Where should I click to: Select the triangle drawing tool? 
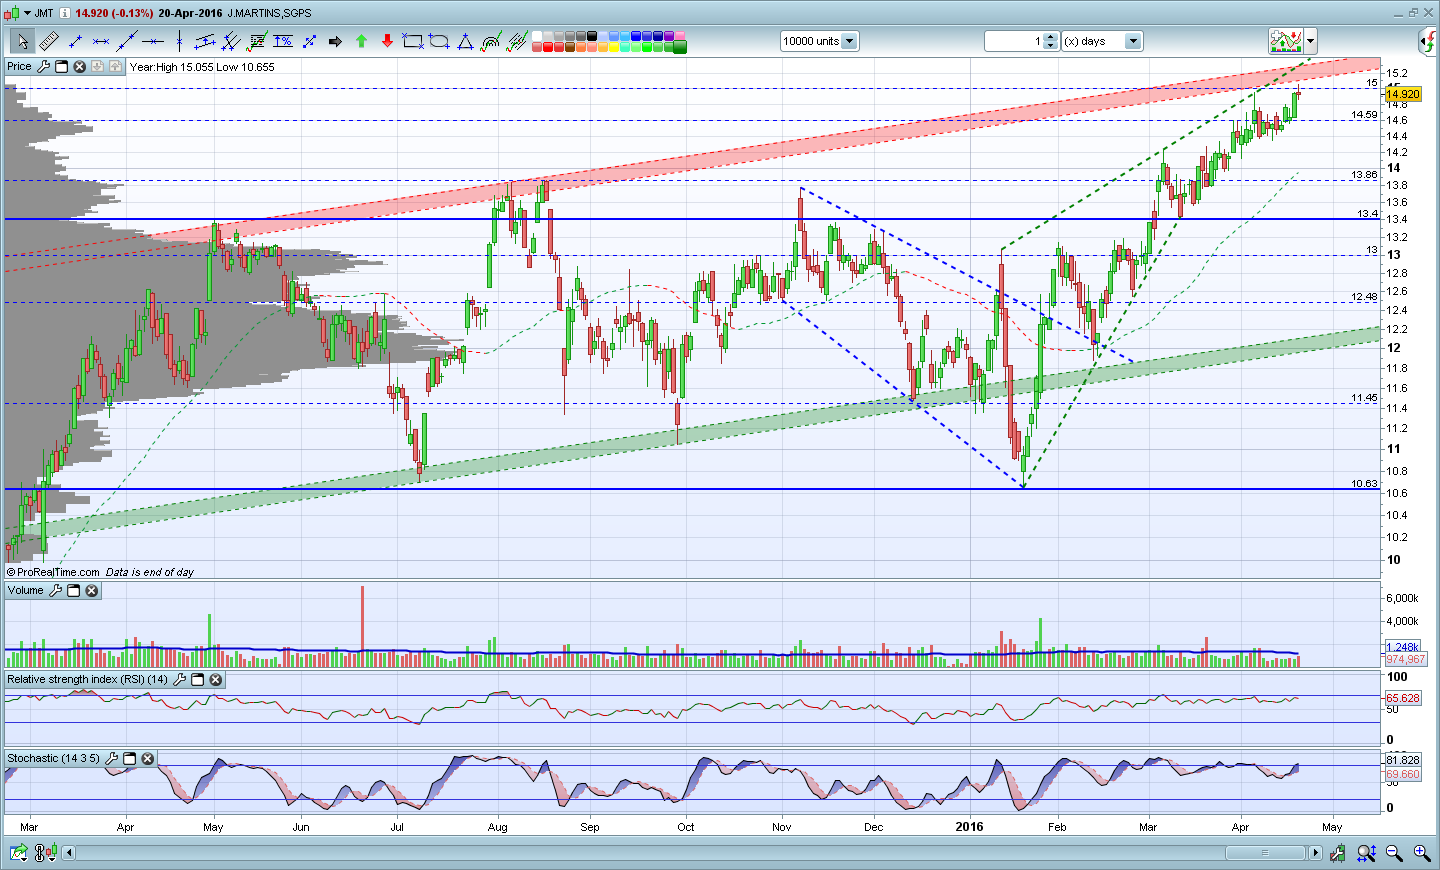click(x=465, y=41)
